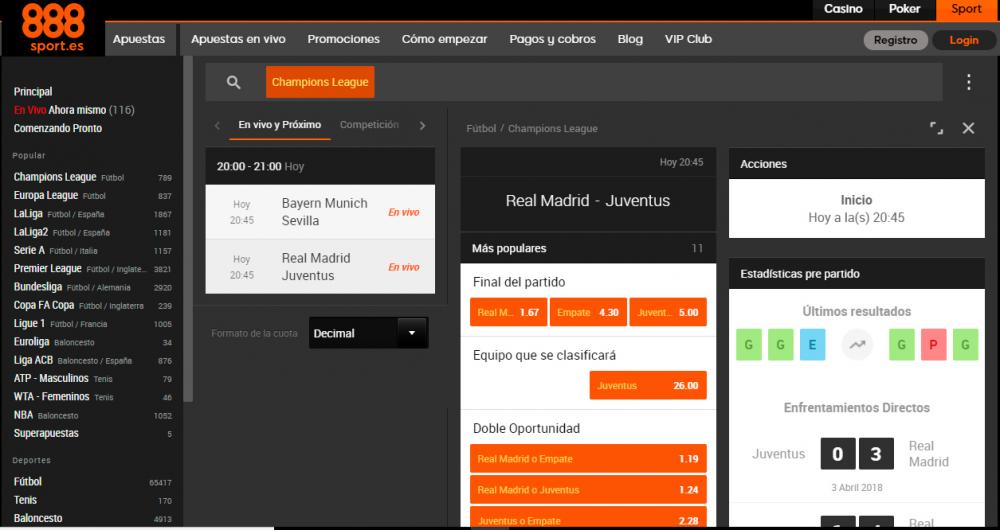Select the Sport tab

pyautogui.click(x=967, y=9)
